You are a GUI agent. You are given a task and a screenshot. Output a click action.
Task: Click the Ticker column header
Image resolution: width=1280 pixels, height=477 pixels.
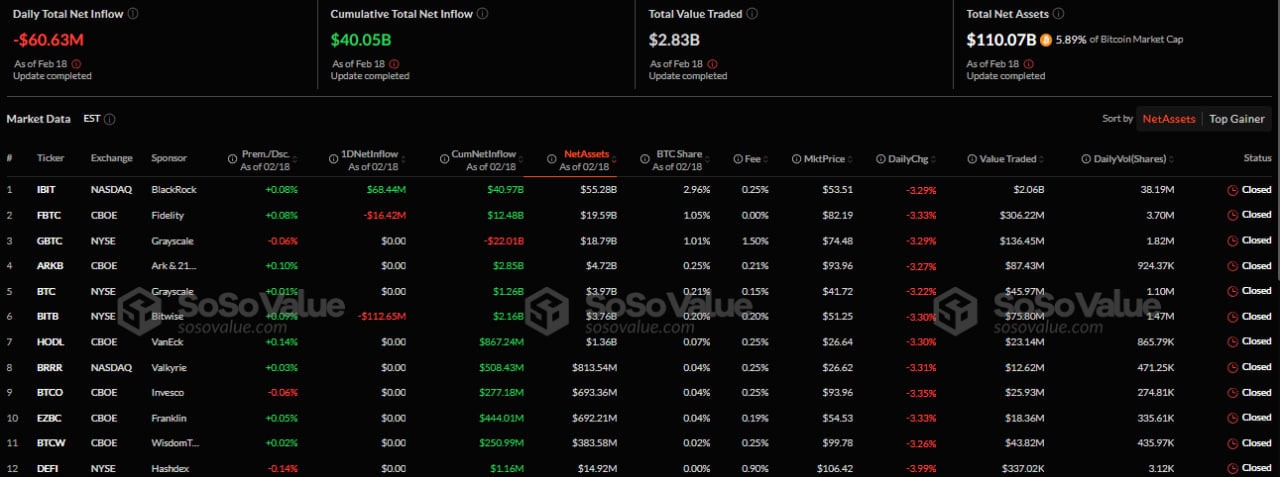point(50,158)
